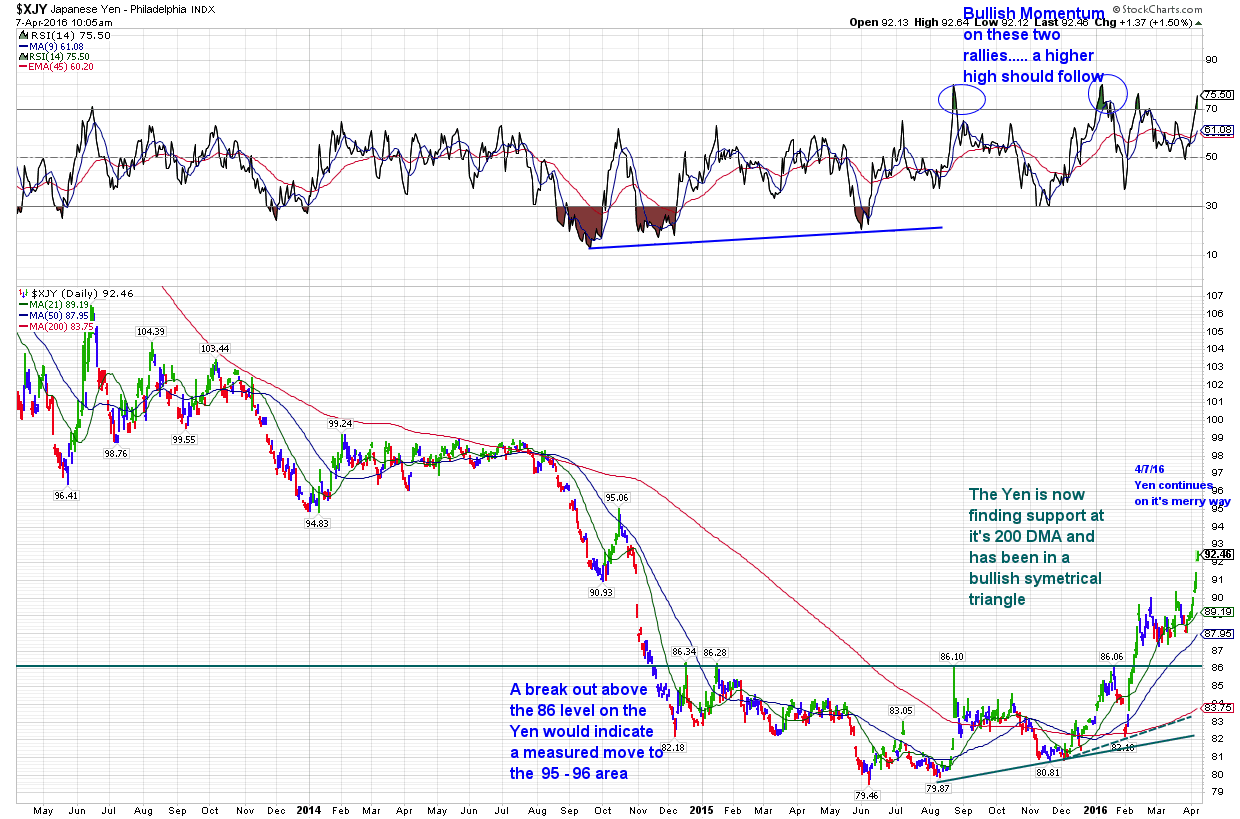Click the "99.55" price low label
The image size is (1240, 819).
pos(183,439)
